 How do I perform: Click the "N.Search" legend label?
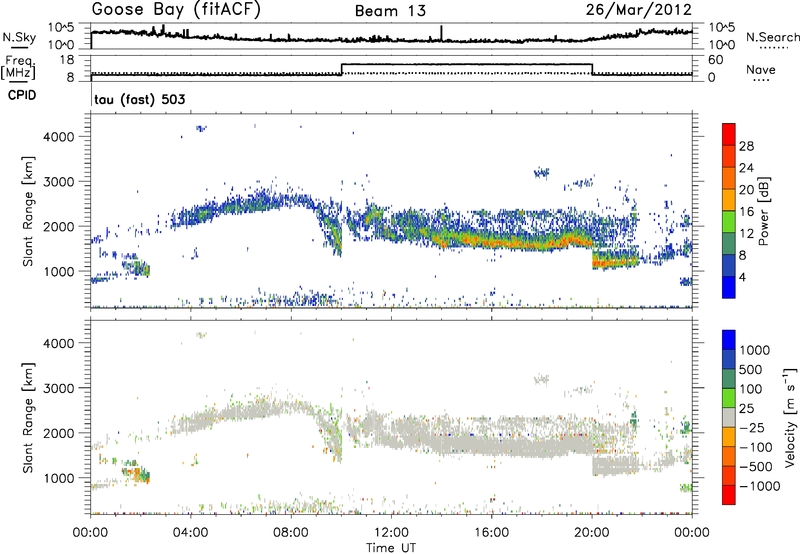(772, 37)
